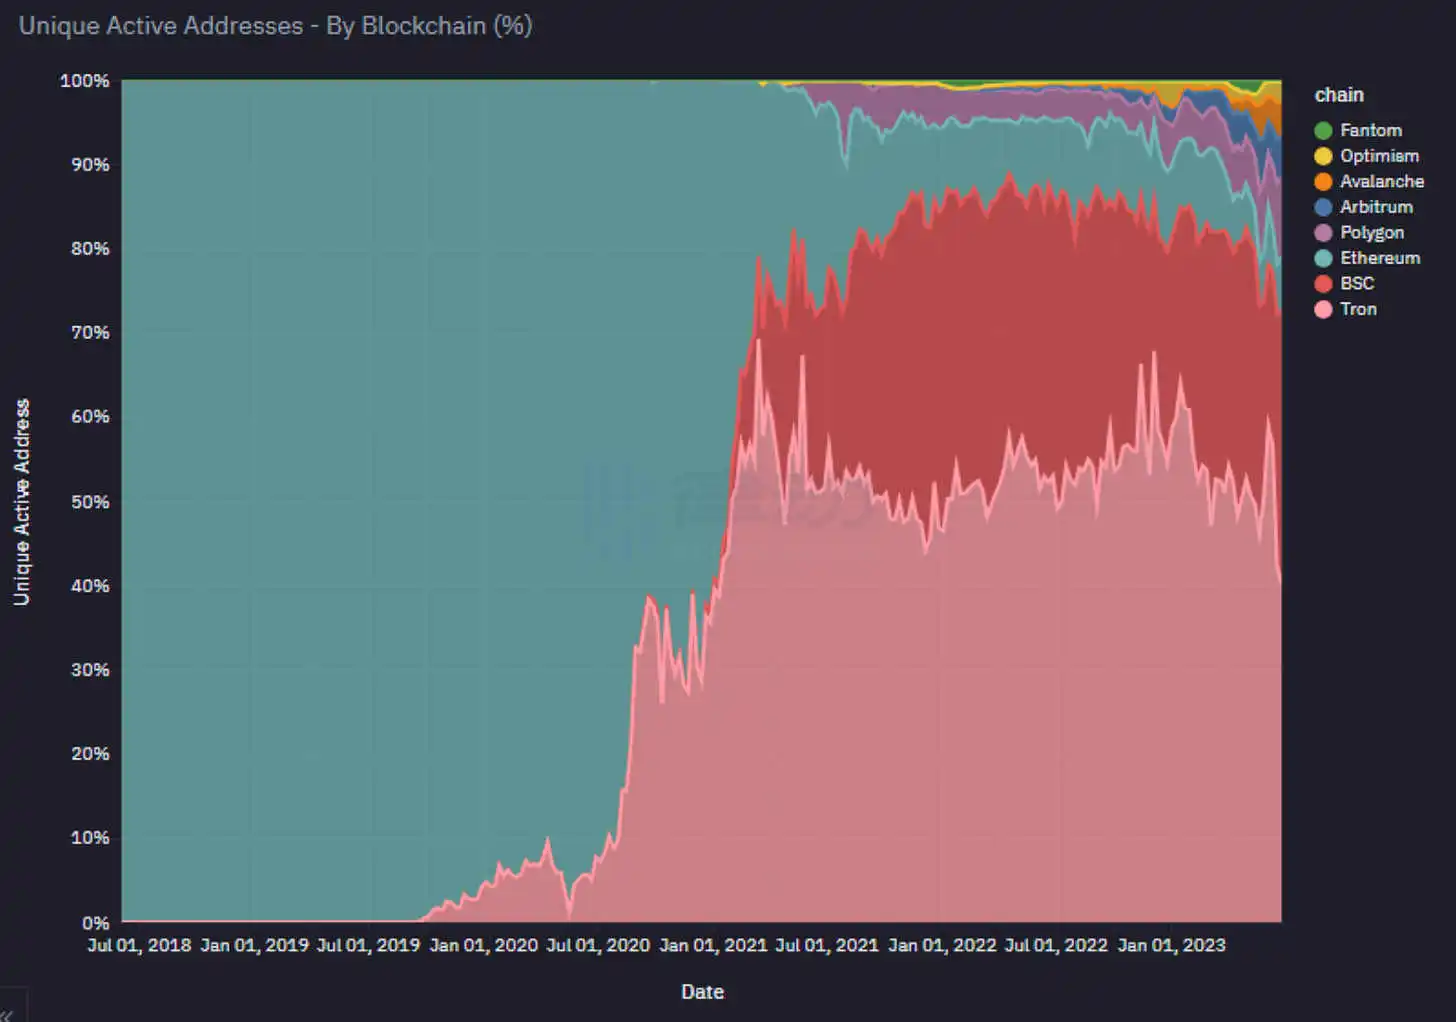
Task: Select the 'Jul 01, 2021' date axis label
Action: coord(826,945)
